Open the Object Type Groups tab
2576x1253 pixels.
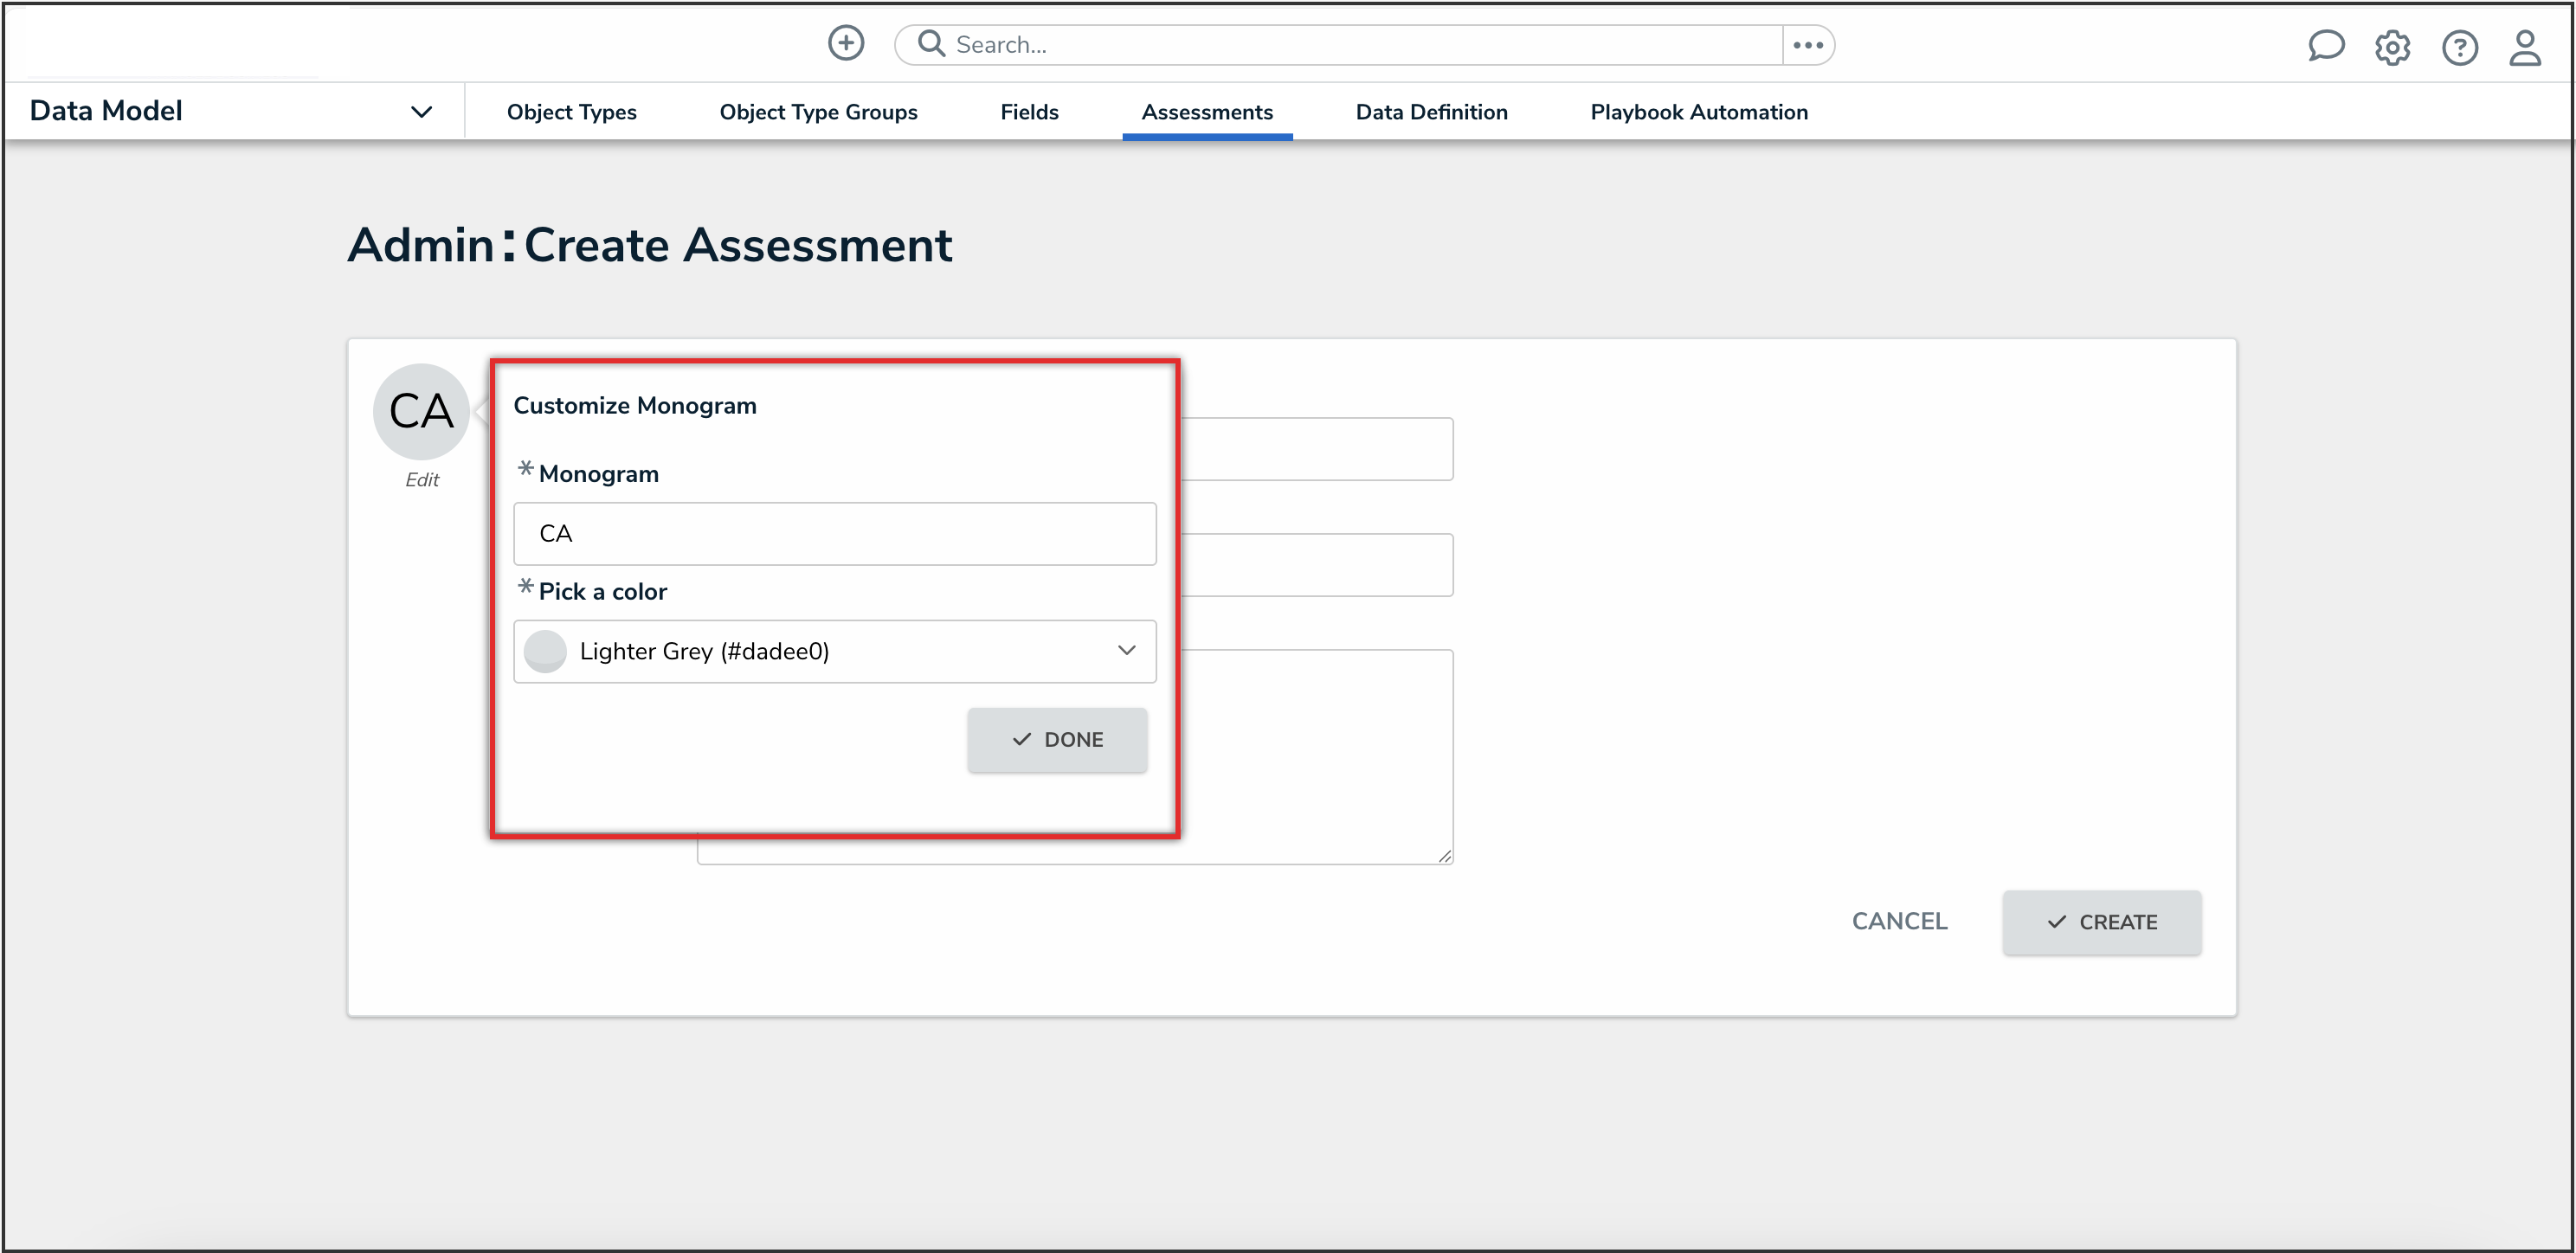pyautogui.click(x=817, y=112)
